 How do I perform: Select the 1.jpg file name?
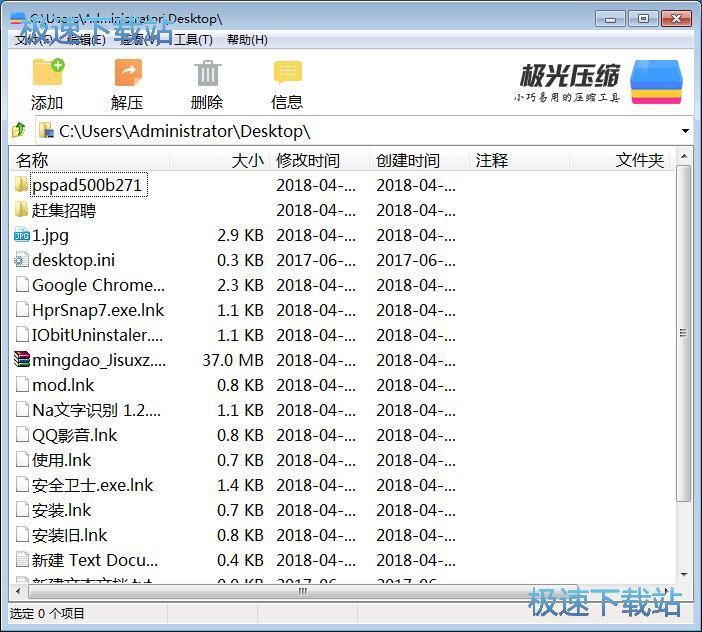tap(50, 235)
